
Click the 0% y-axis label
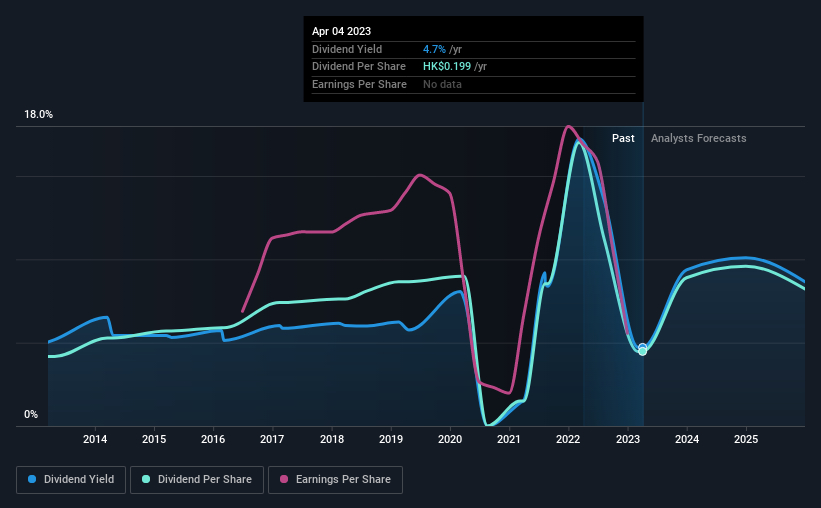[31, 414]
